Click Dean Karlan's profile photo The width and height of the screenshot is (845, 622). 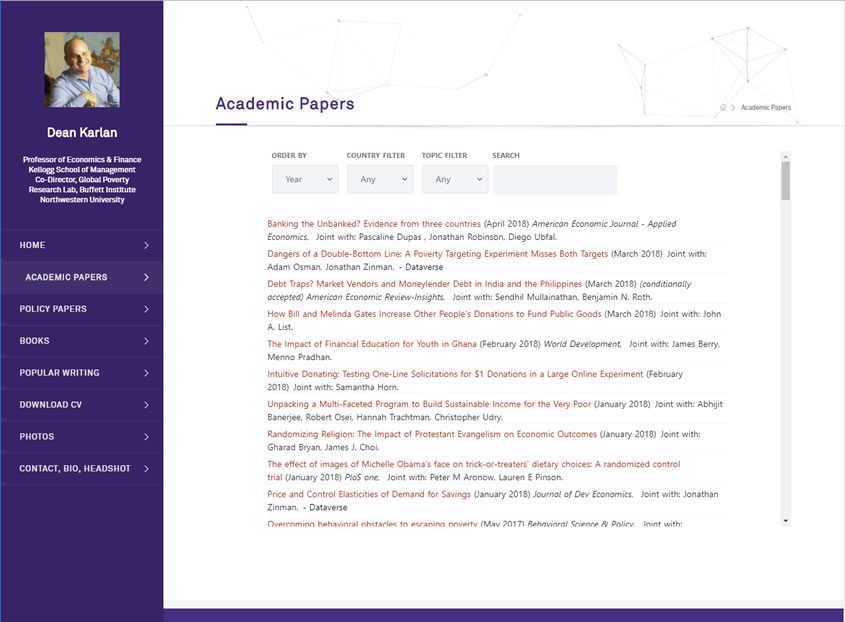(x=82, y=70)
